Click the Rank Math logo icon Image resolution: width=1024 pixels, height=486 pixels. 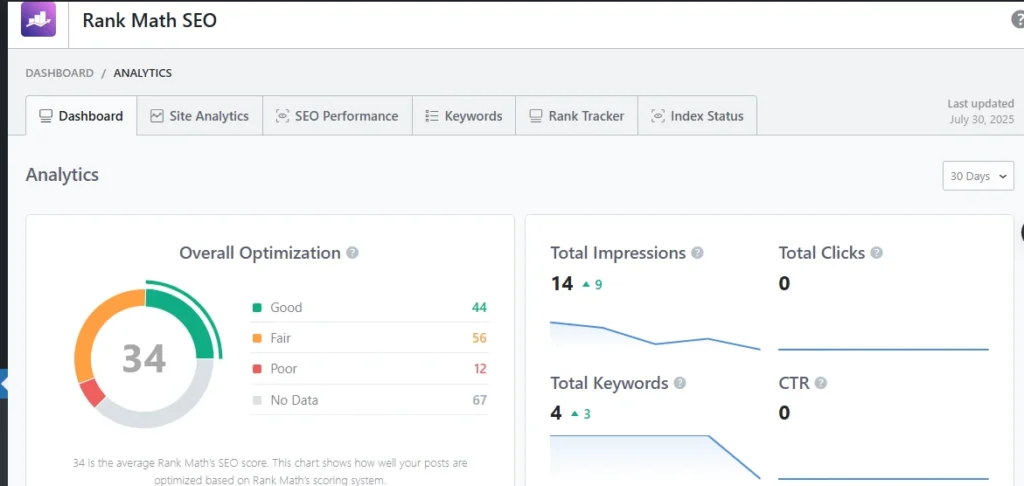(39, 19)
